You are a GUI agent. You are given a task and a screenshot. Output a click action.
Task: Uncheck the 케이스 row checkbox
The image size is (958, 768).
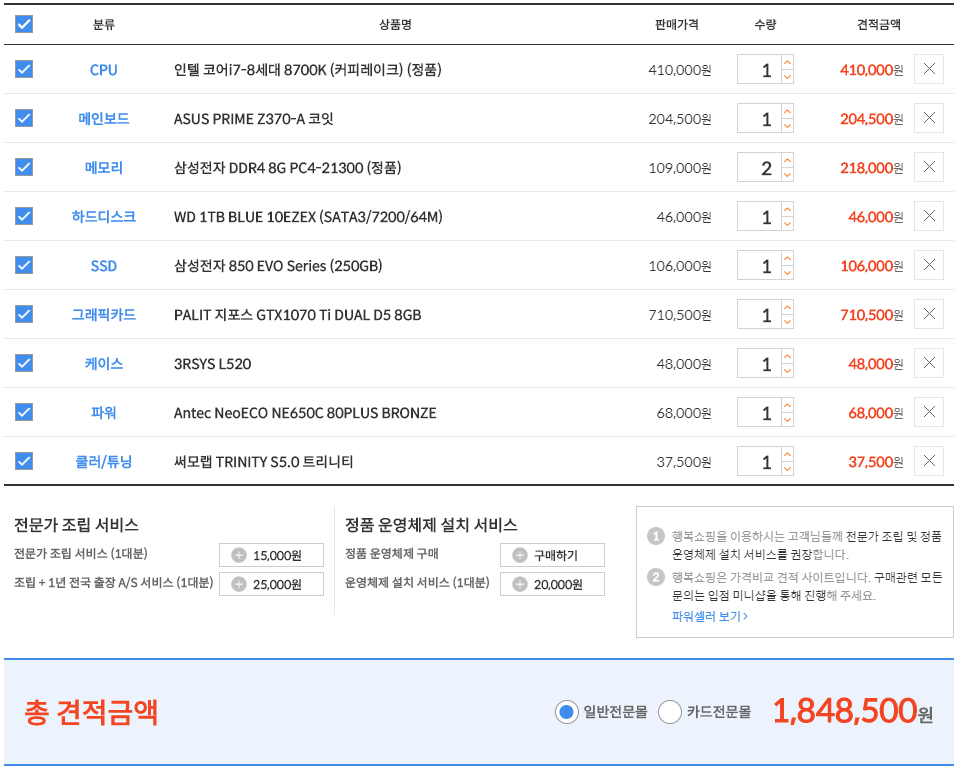24,363
